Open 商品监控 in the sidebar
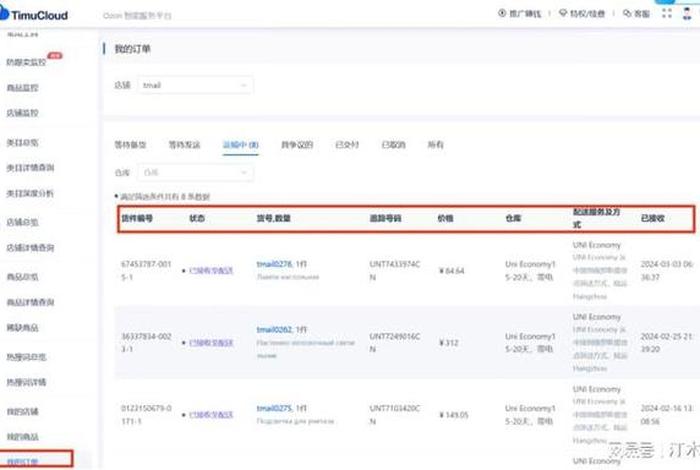The image size is (700, 470). [x=22, y=87]
